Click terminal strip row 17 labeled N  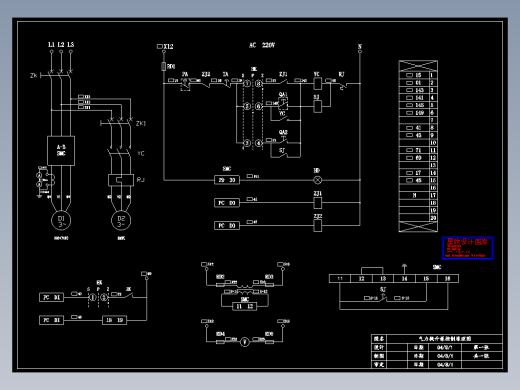pyautogui.click(x=418, y=195)
